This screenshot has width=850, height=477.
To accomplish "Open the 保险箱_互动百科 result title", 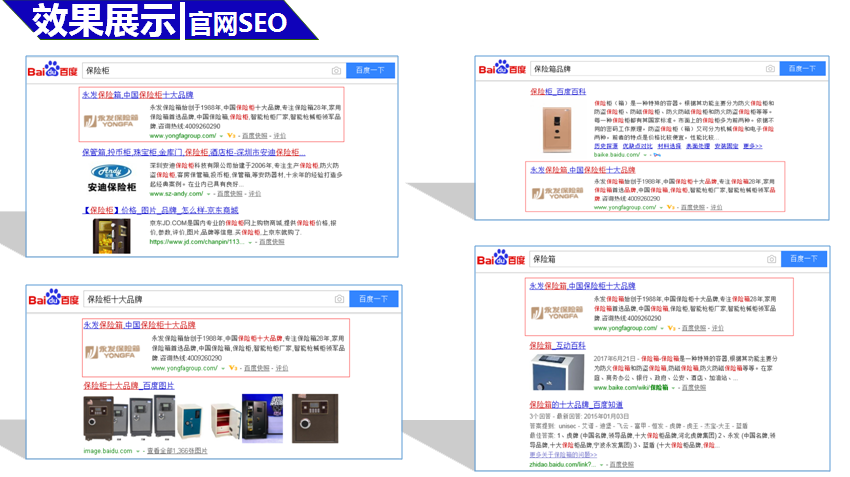I will point(557,345).
